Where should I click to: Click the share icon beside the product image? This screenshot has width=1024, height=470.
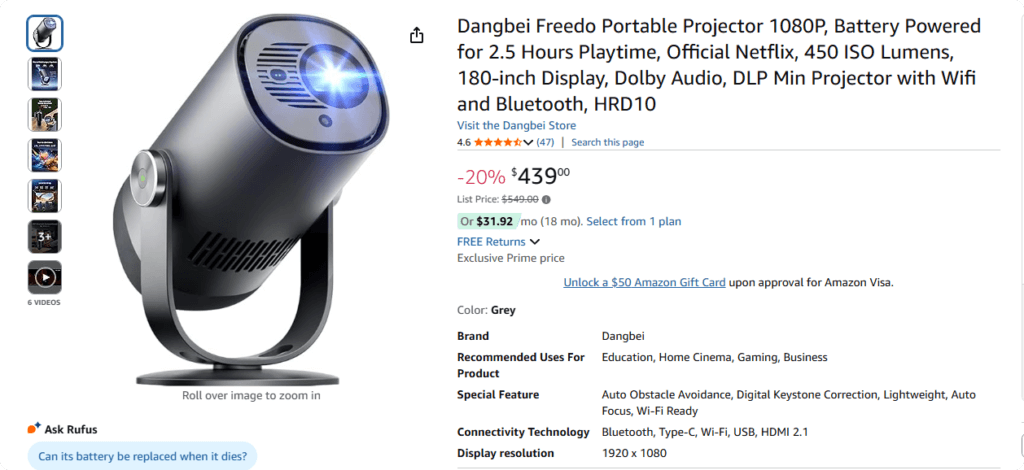coord(416,35)
